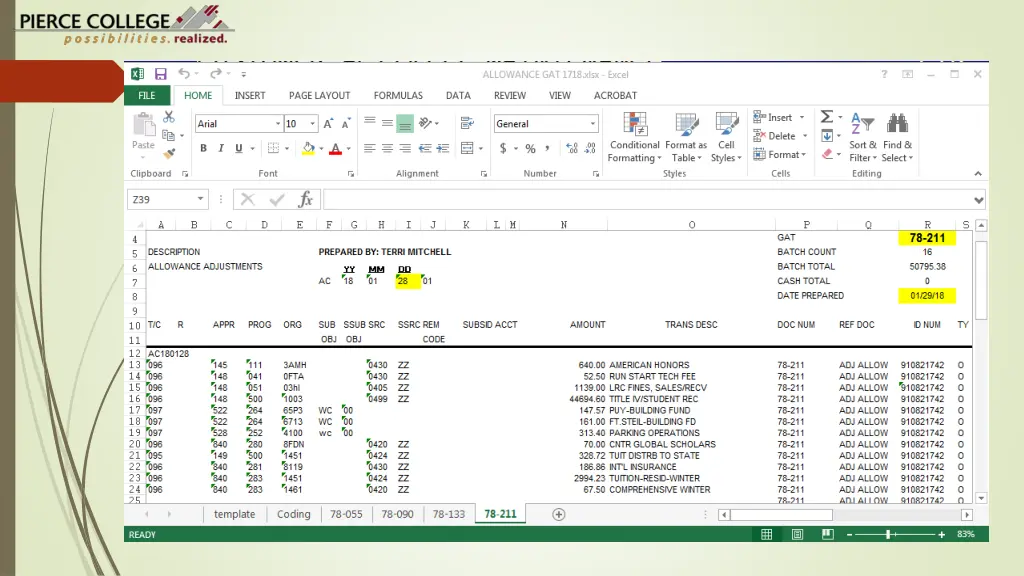Apply the red font color
Image resolution: width=1024 pixels, height=576 pixels.
tap(336, 149)
